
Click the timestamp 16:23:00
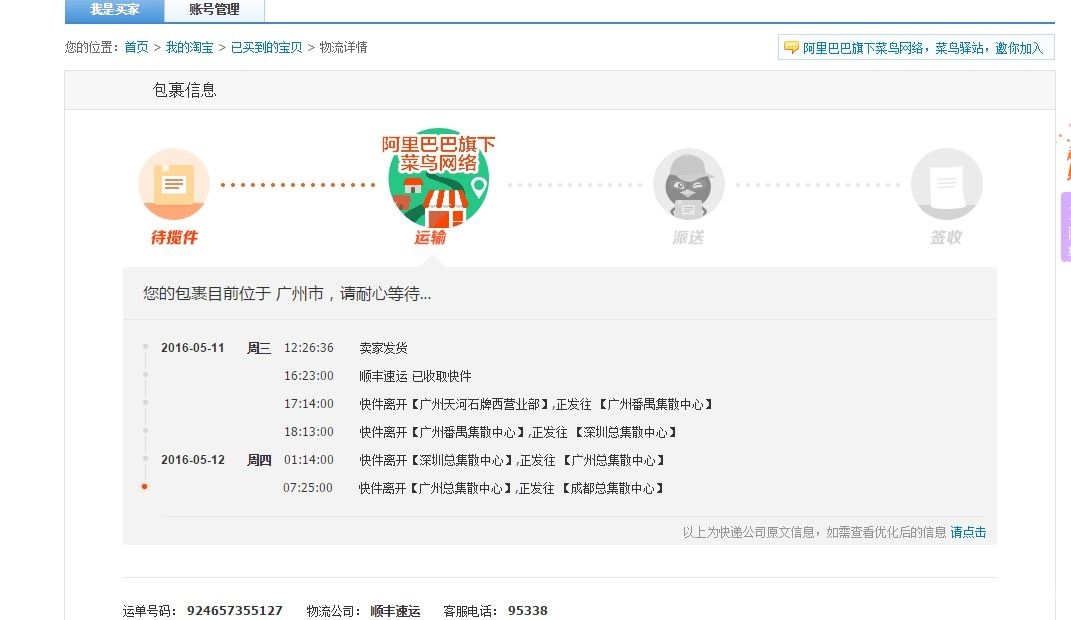point(309,376)
